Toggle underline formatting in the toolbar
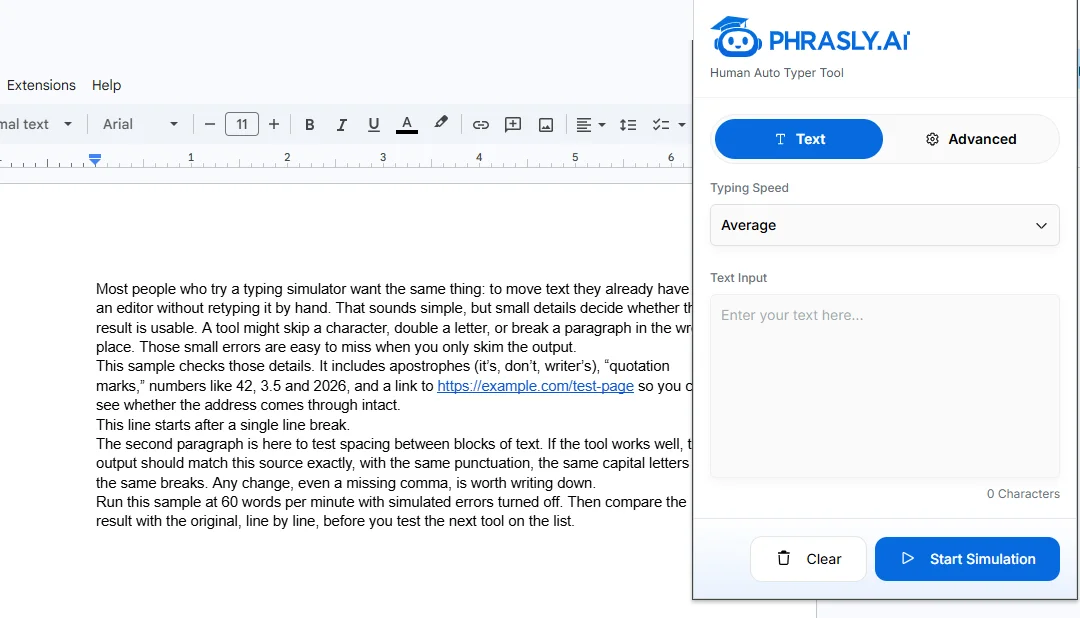 [x=373, y=125]
